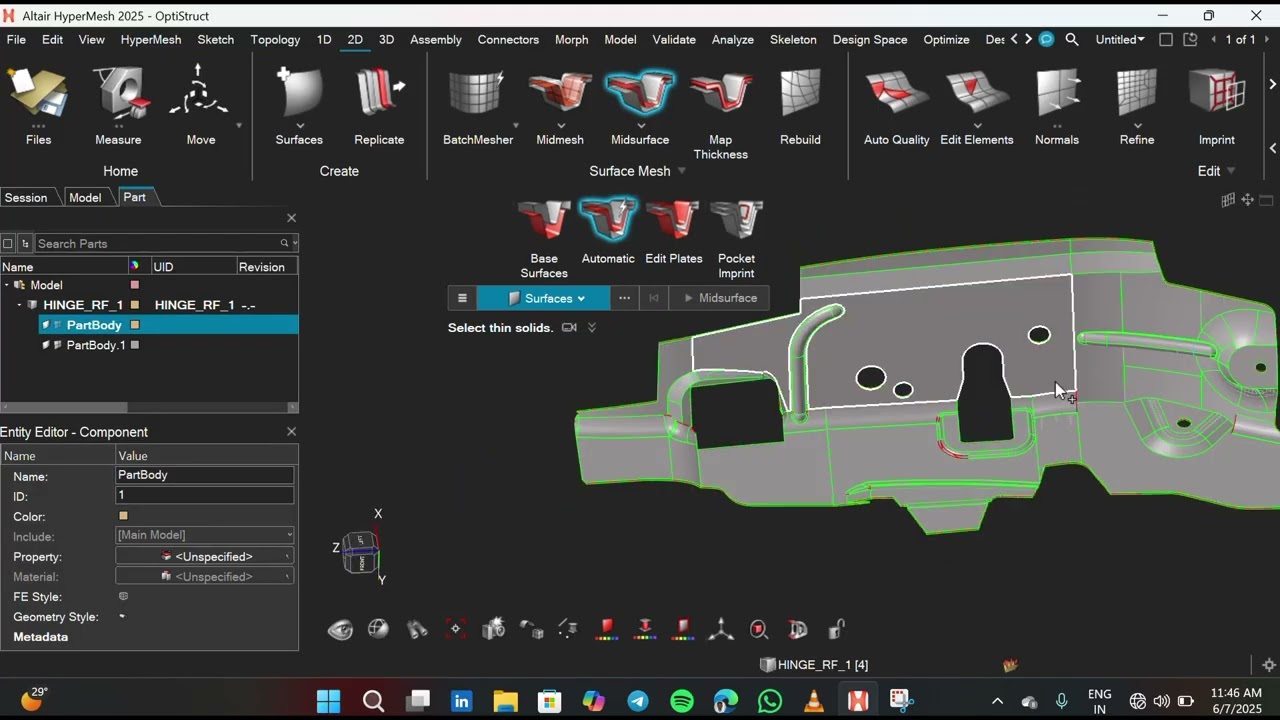The width and height of the screenshot is (1280, 720).
Task: Toggle the FE Style icon
Action: 123,596
